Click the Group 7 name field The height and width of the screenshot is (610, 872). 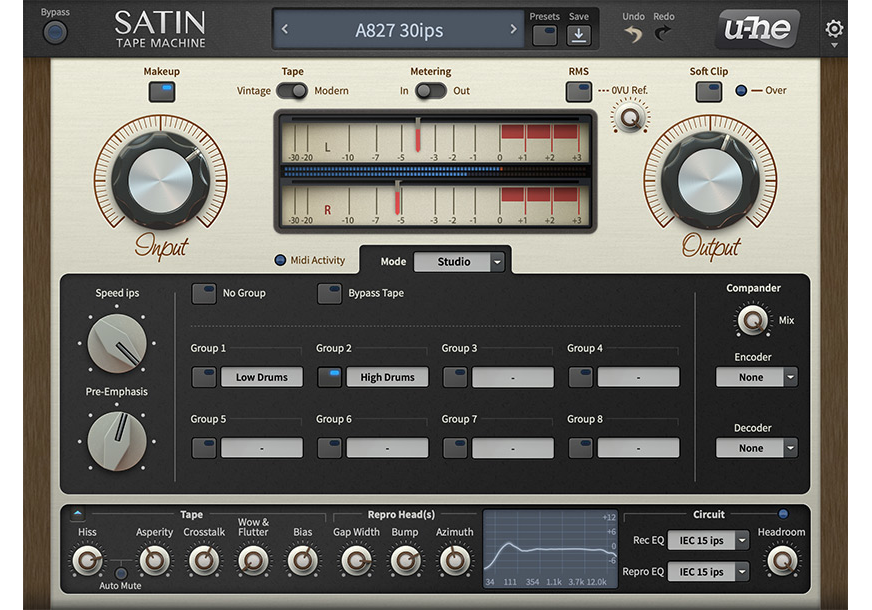pos(513,448)
